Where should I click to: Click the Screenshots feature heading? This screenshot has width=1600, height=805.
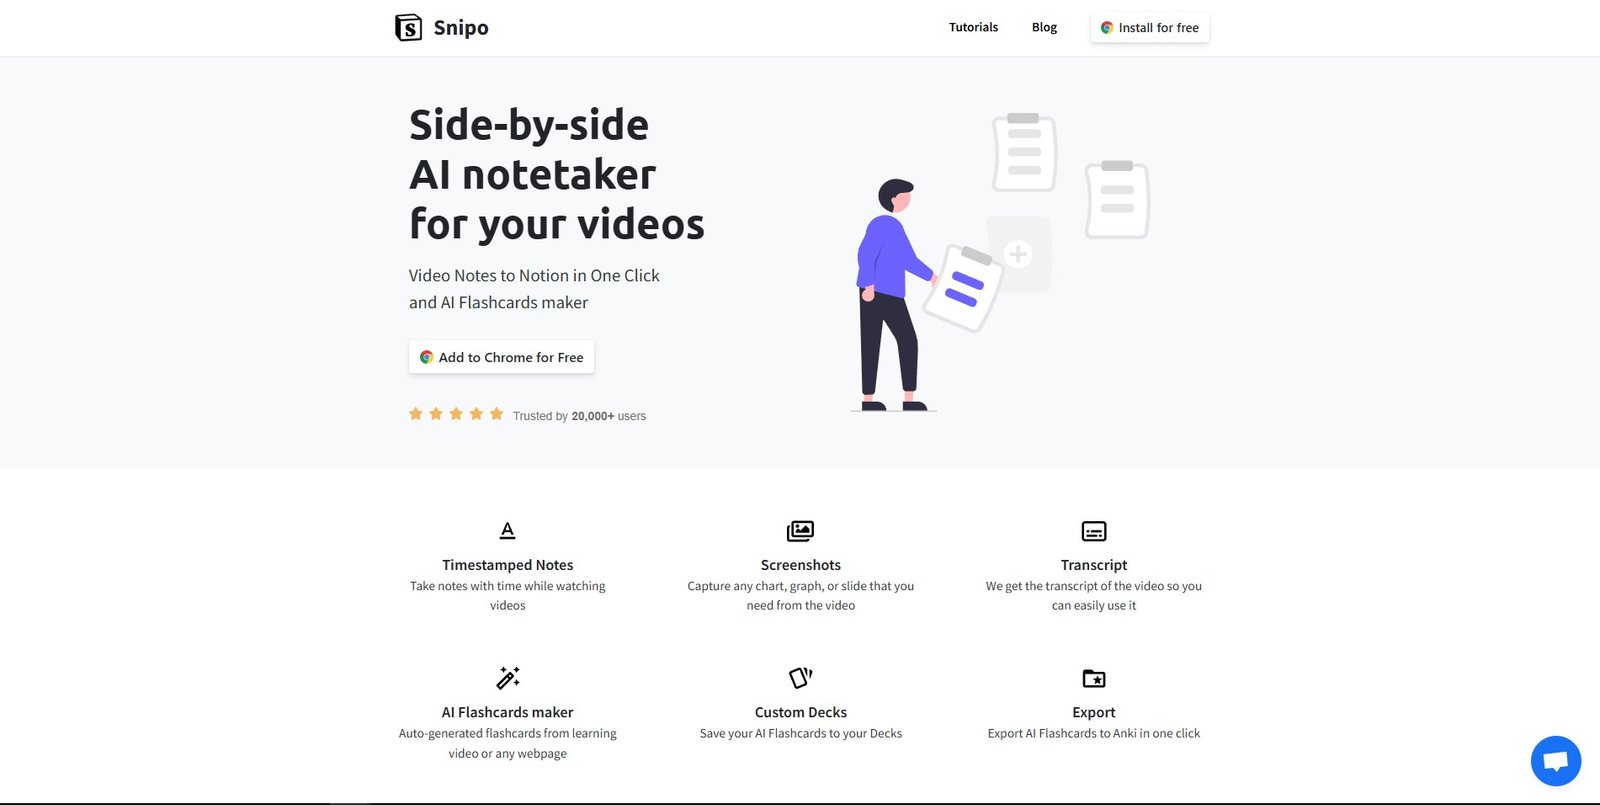(801, 565)
